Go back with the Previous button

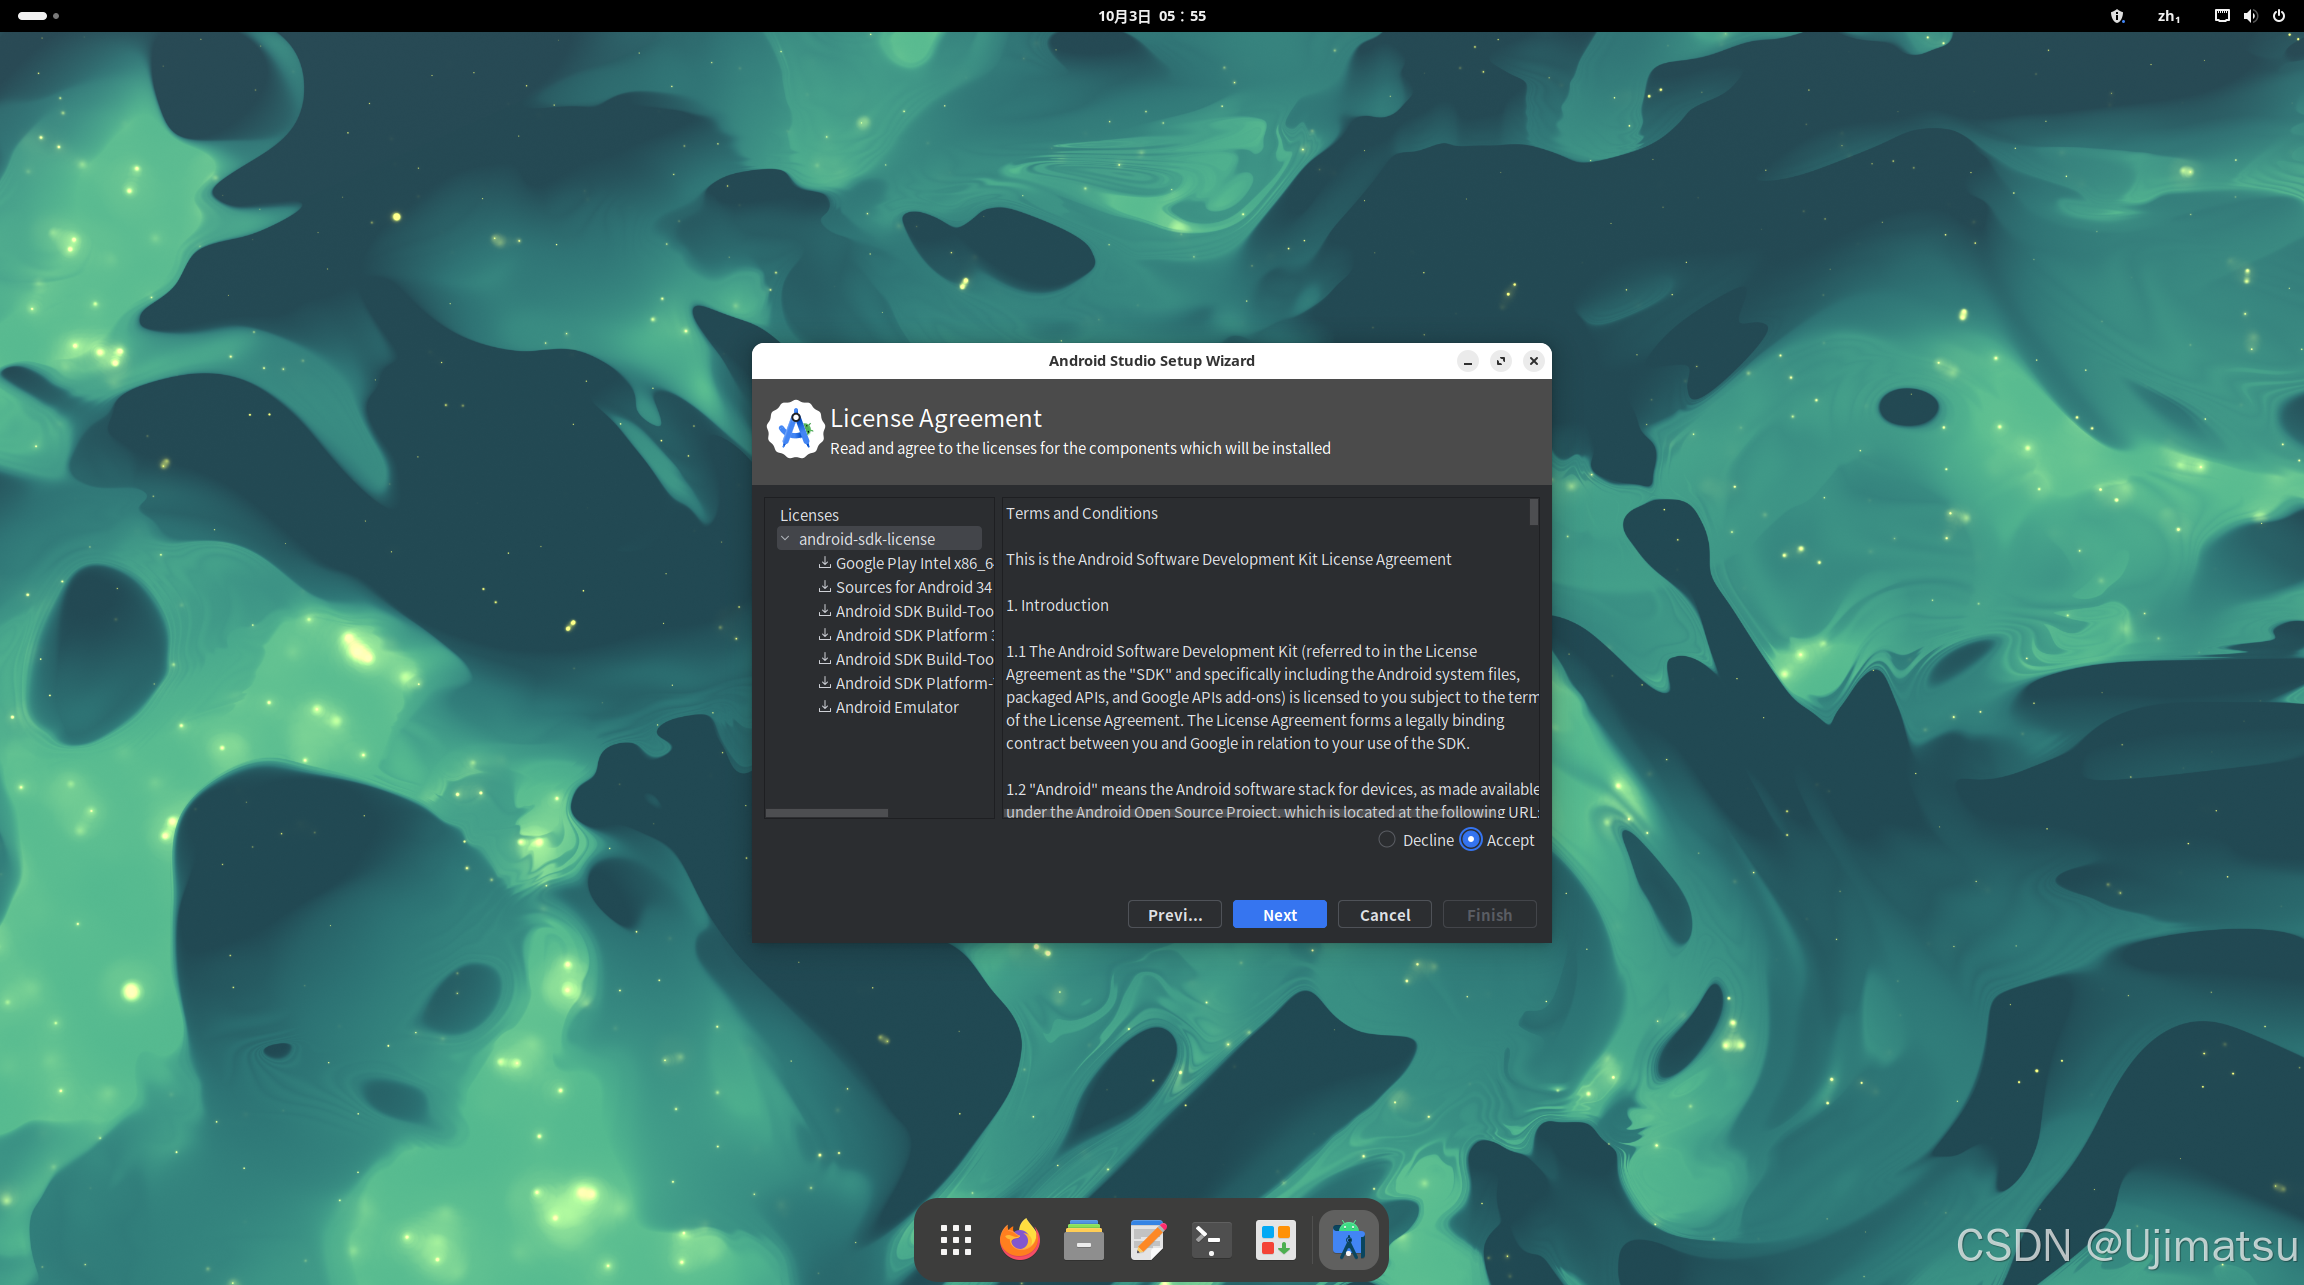click(1174, 915)
